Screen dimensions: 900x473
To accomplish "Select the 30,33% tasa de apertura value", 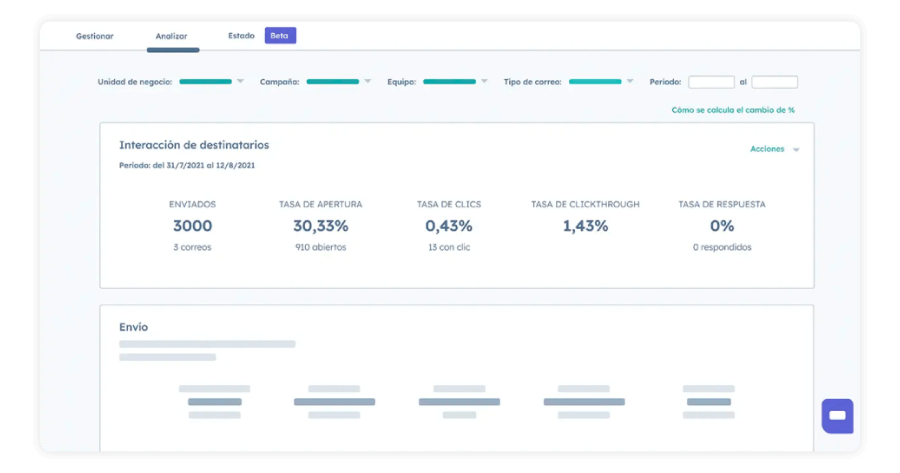I will tap(321, 226).
